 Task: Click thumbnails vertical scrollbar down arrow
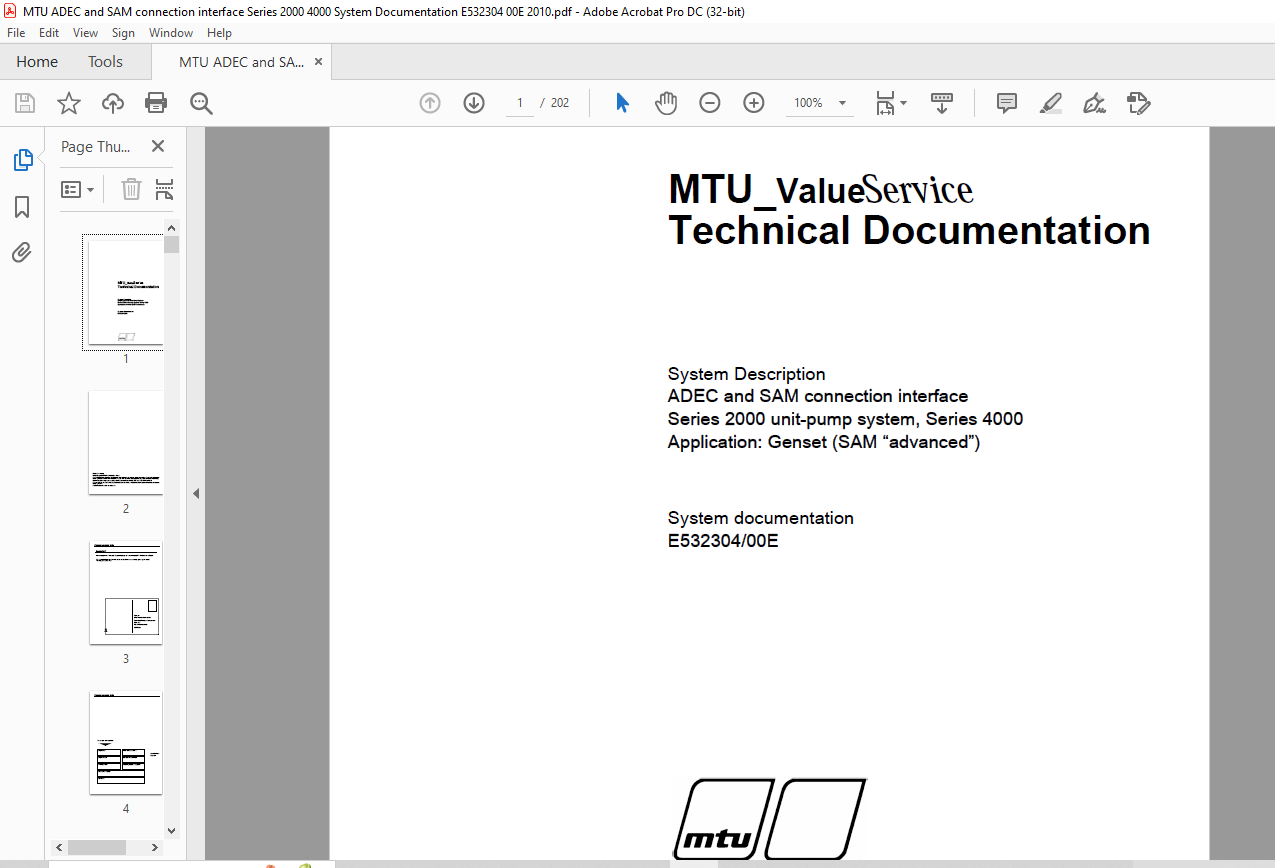point(171,830)
